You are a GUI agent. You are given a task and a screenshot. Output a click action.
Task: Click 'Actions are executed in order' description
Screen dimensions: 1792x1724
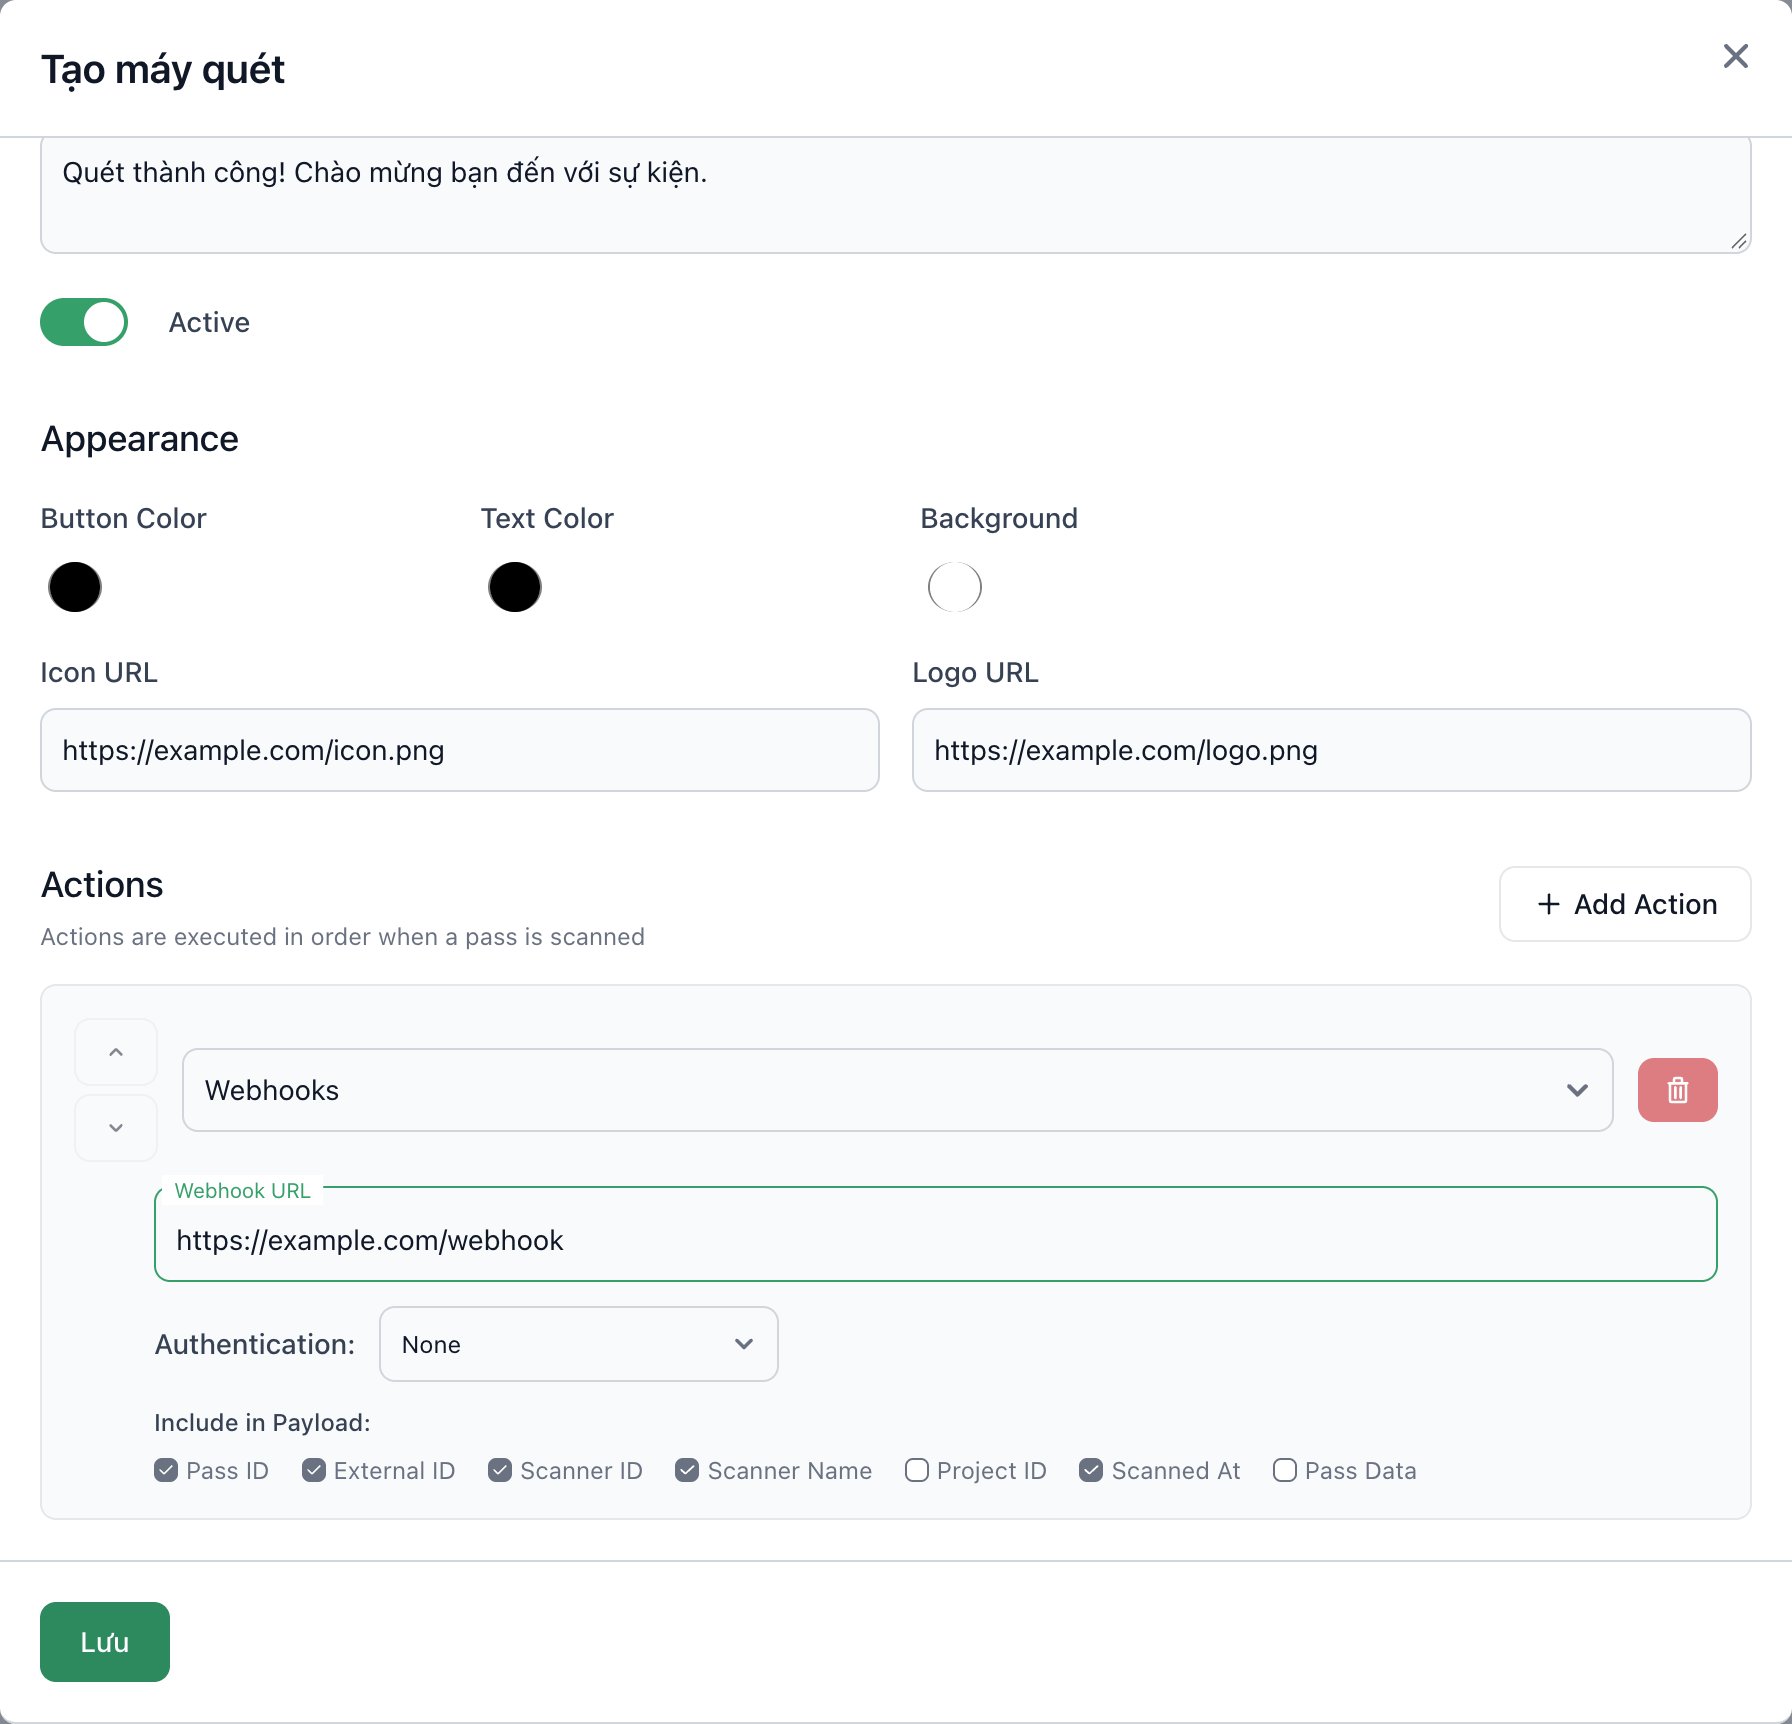(x=342, y=937)
